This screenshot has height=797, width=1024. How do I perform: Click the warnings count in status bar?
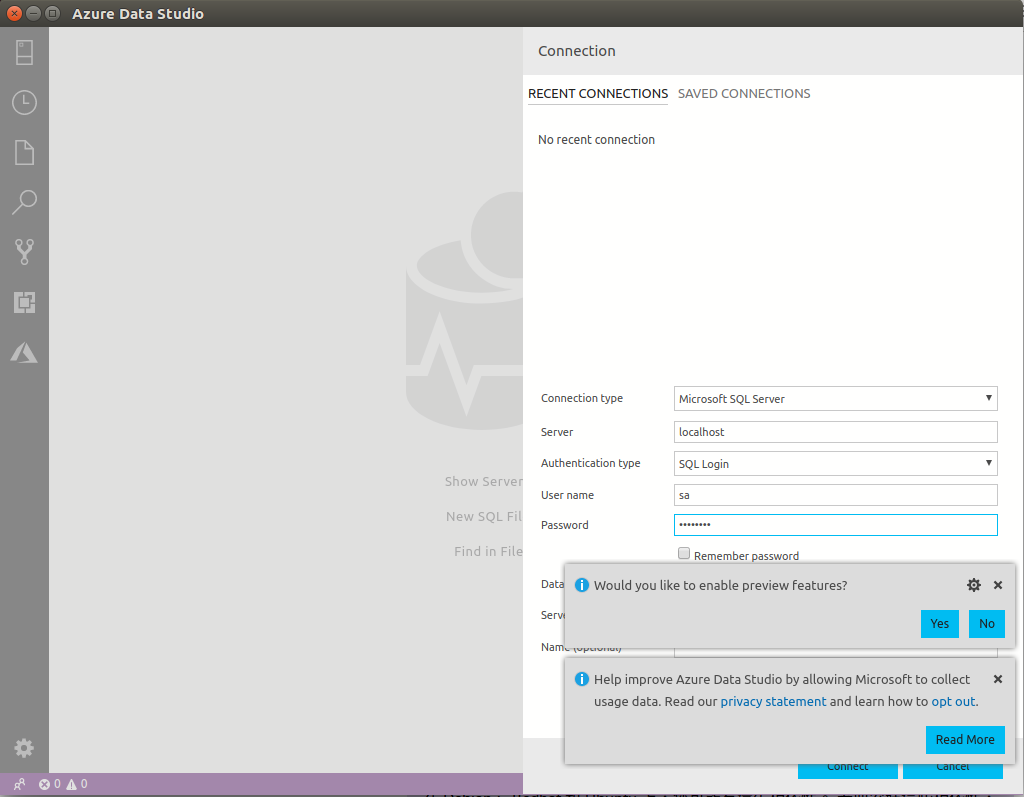[77, 784]
